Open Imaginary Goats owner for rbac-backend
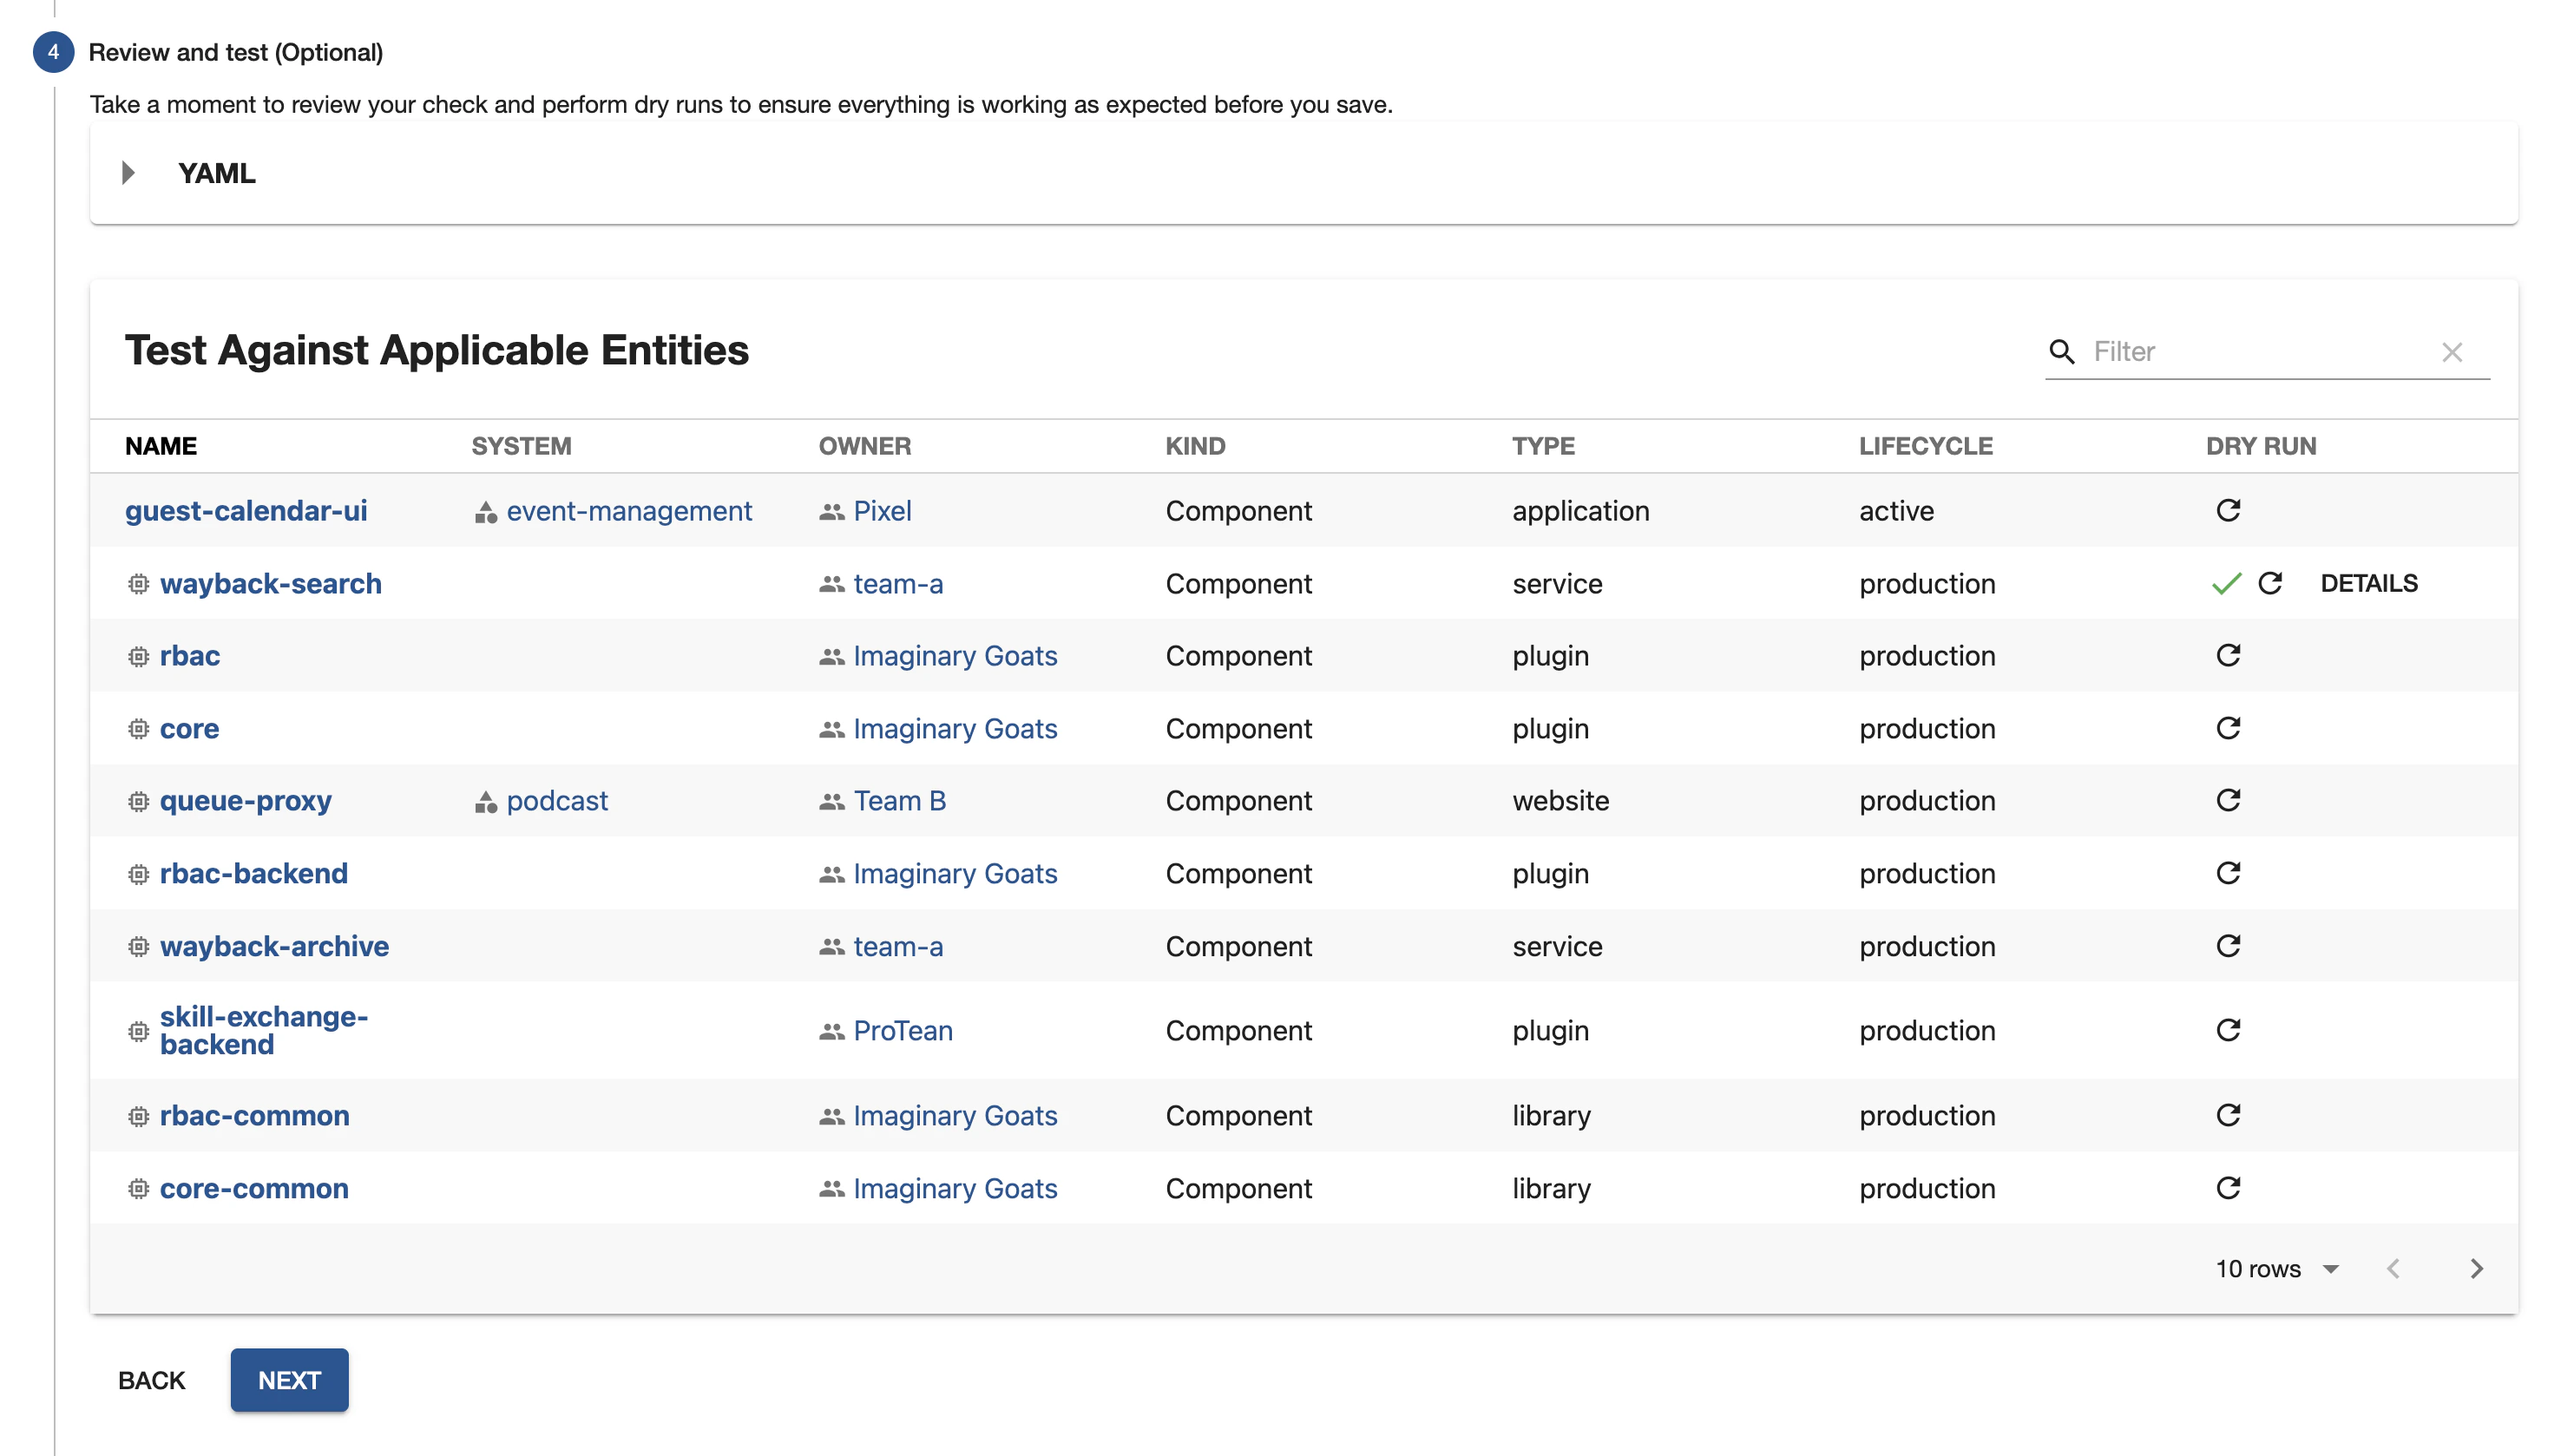This screenshot has width=2574, height=1456. [954, 874]
